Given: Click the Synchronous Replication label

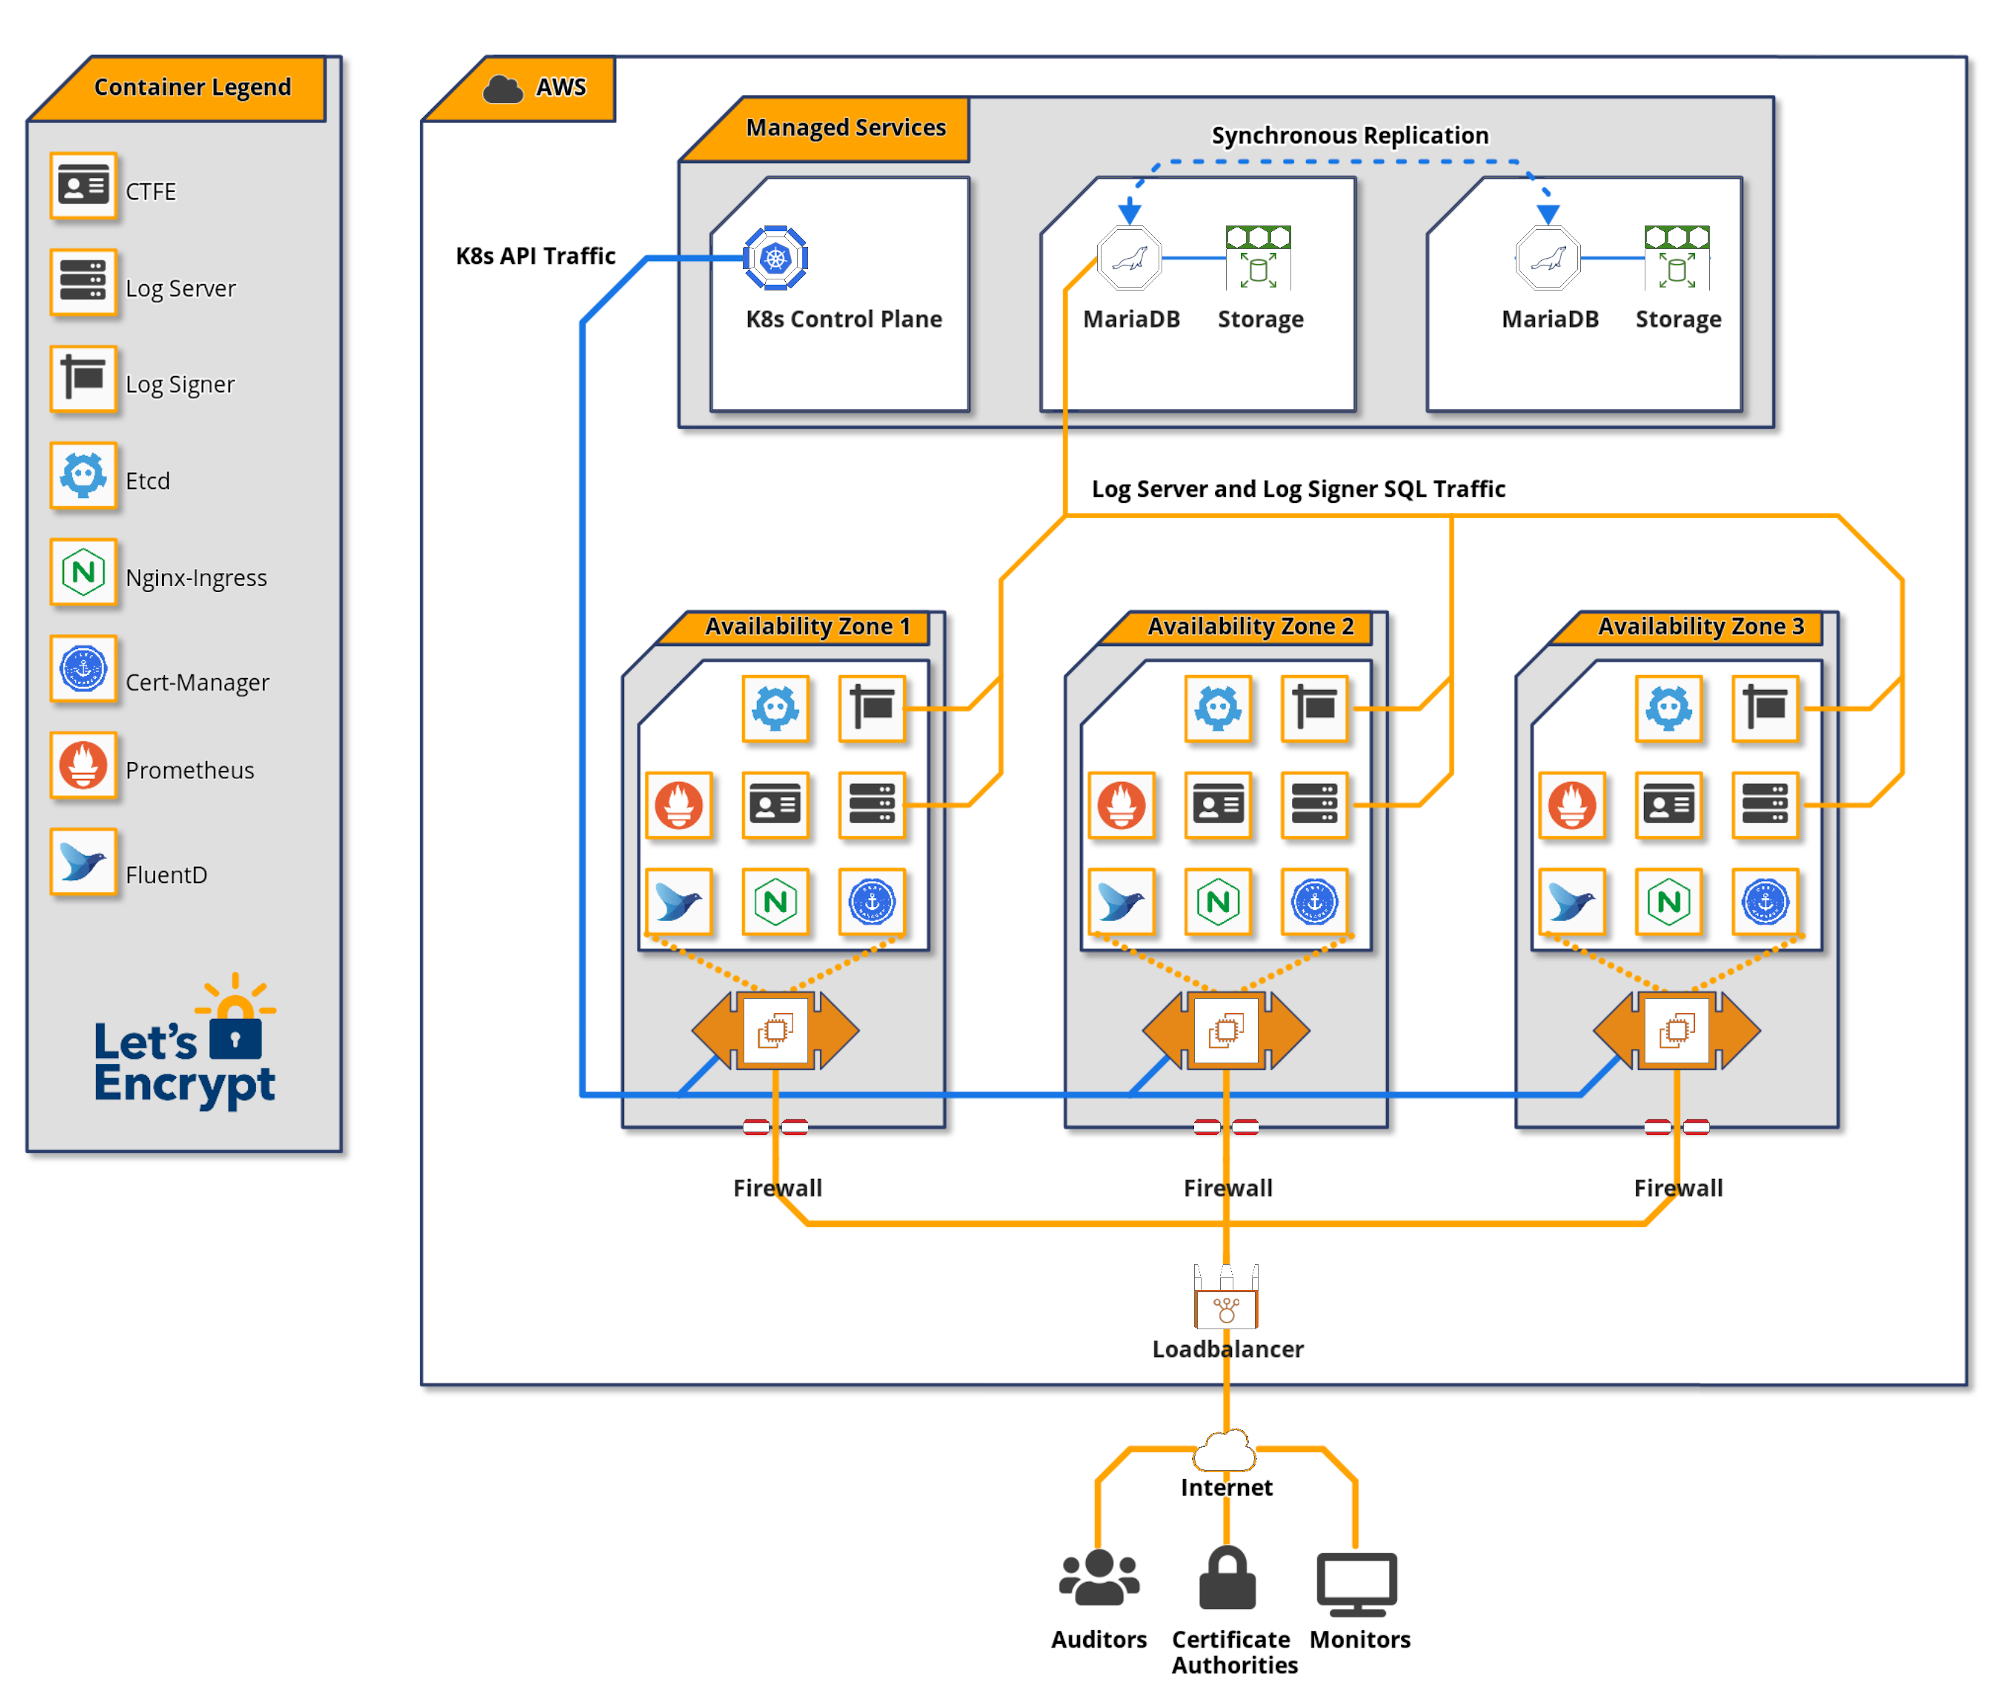Looking at the screenshot, I should click(x=1349, y=135).
